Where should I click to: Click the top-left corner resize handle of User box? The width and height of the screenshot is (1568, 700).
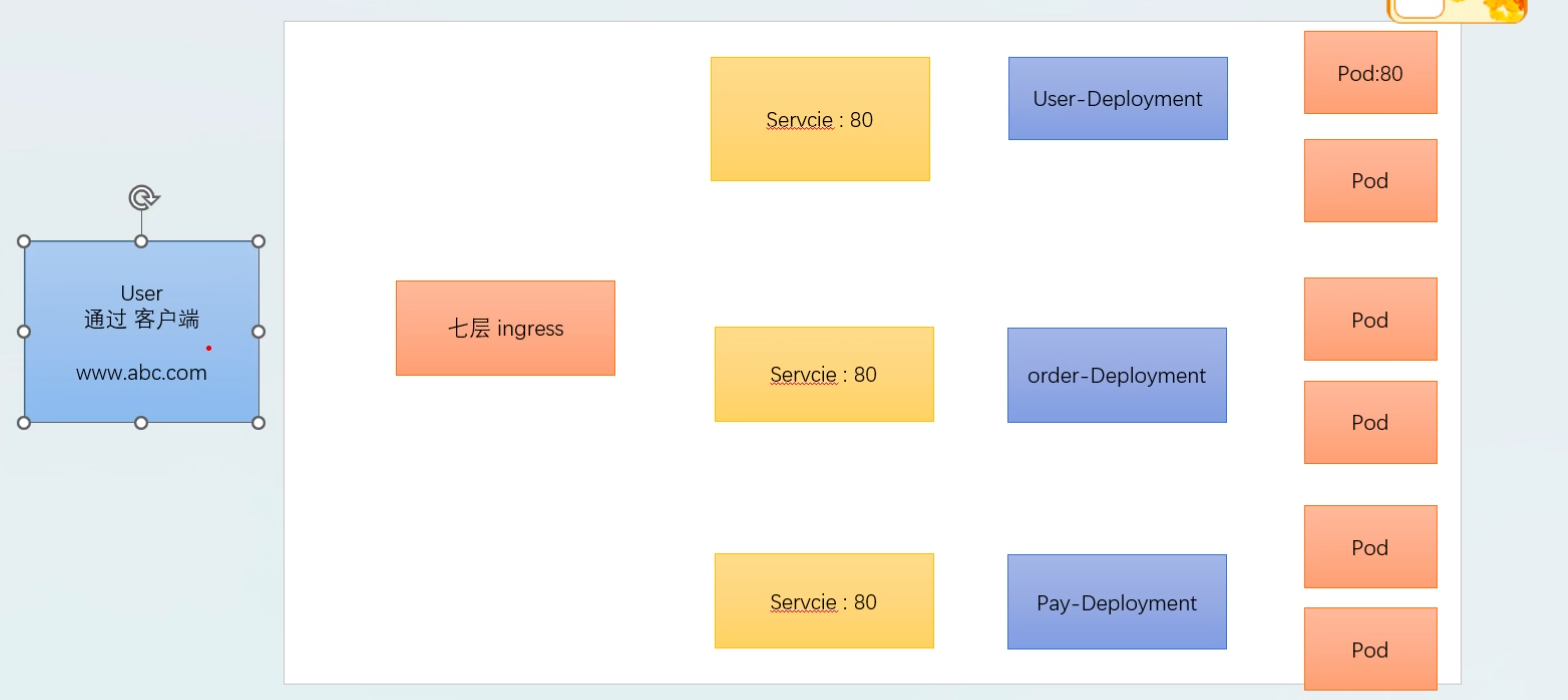24,241
